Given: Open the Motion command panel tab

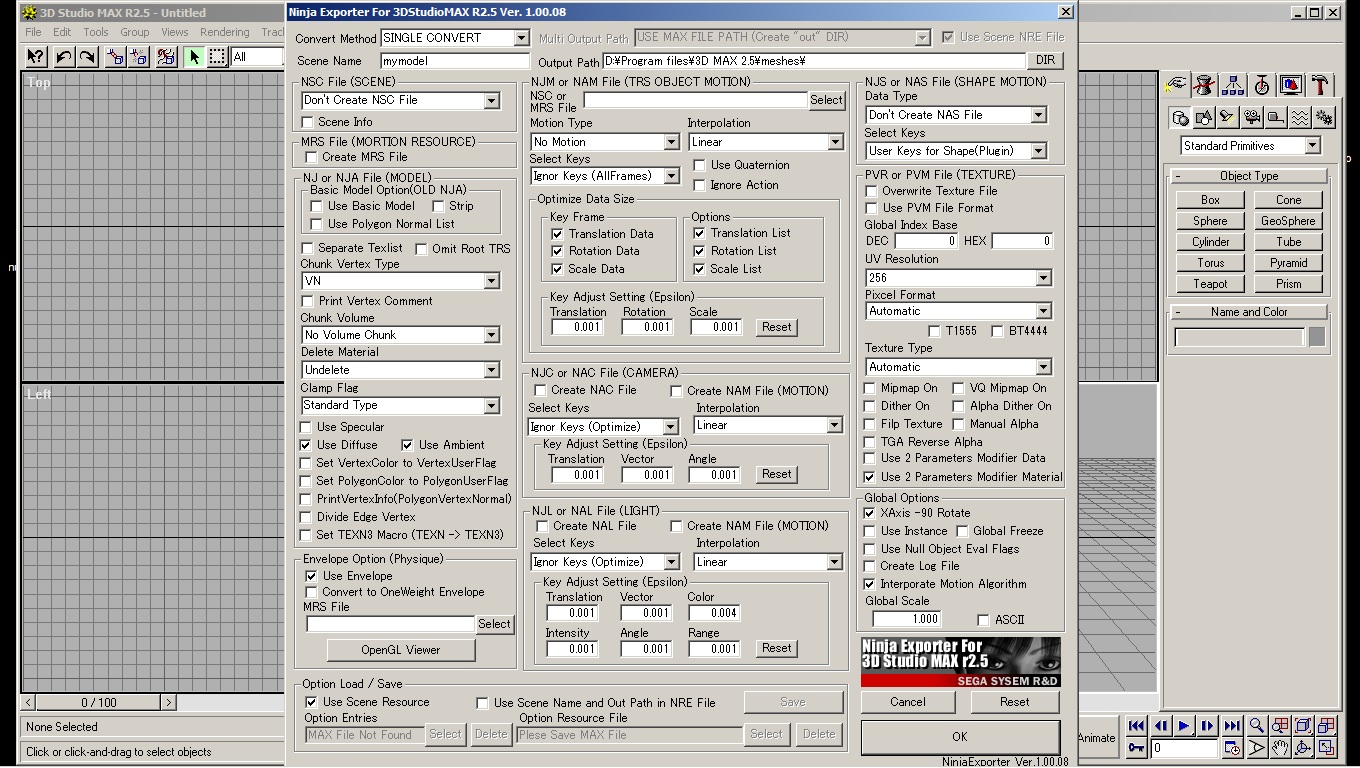Looking at the screenshot, I should tap(1262, 85).
